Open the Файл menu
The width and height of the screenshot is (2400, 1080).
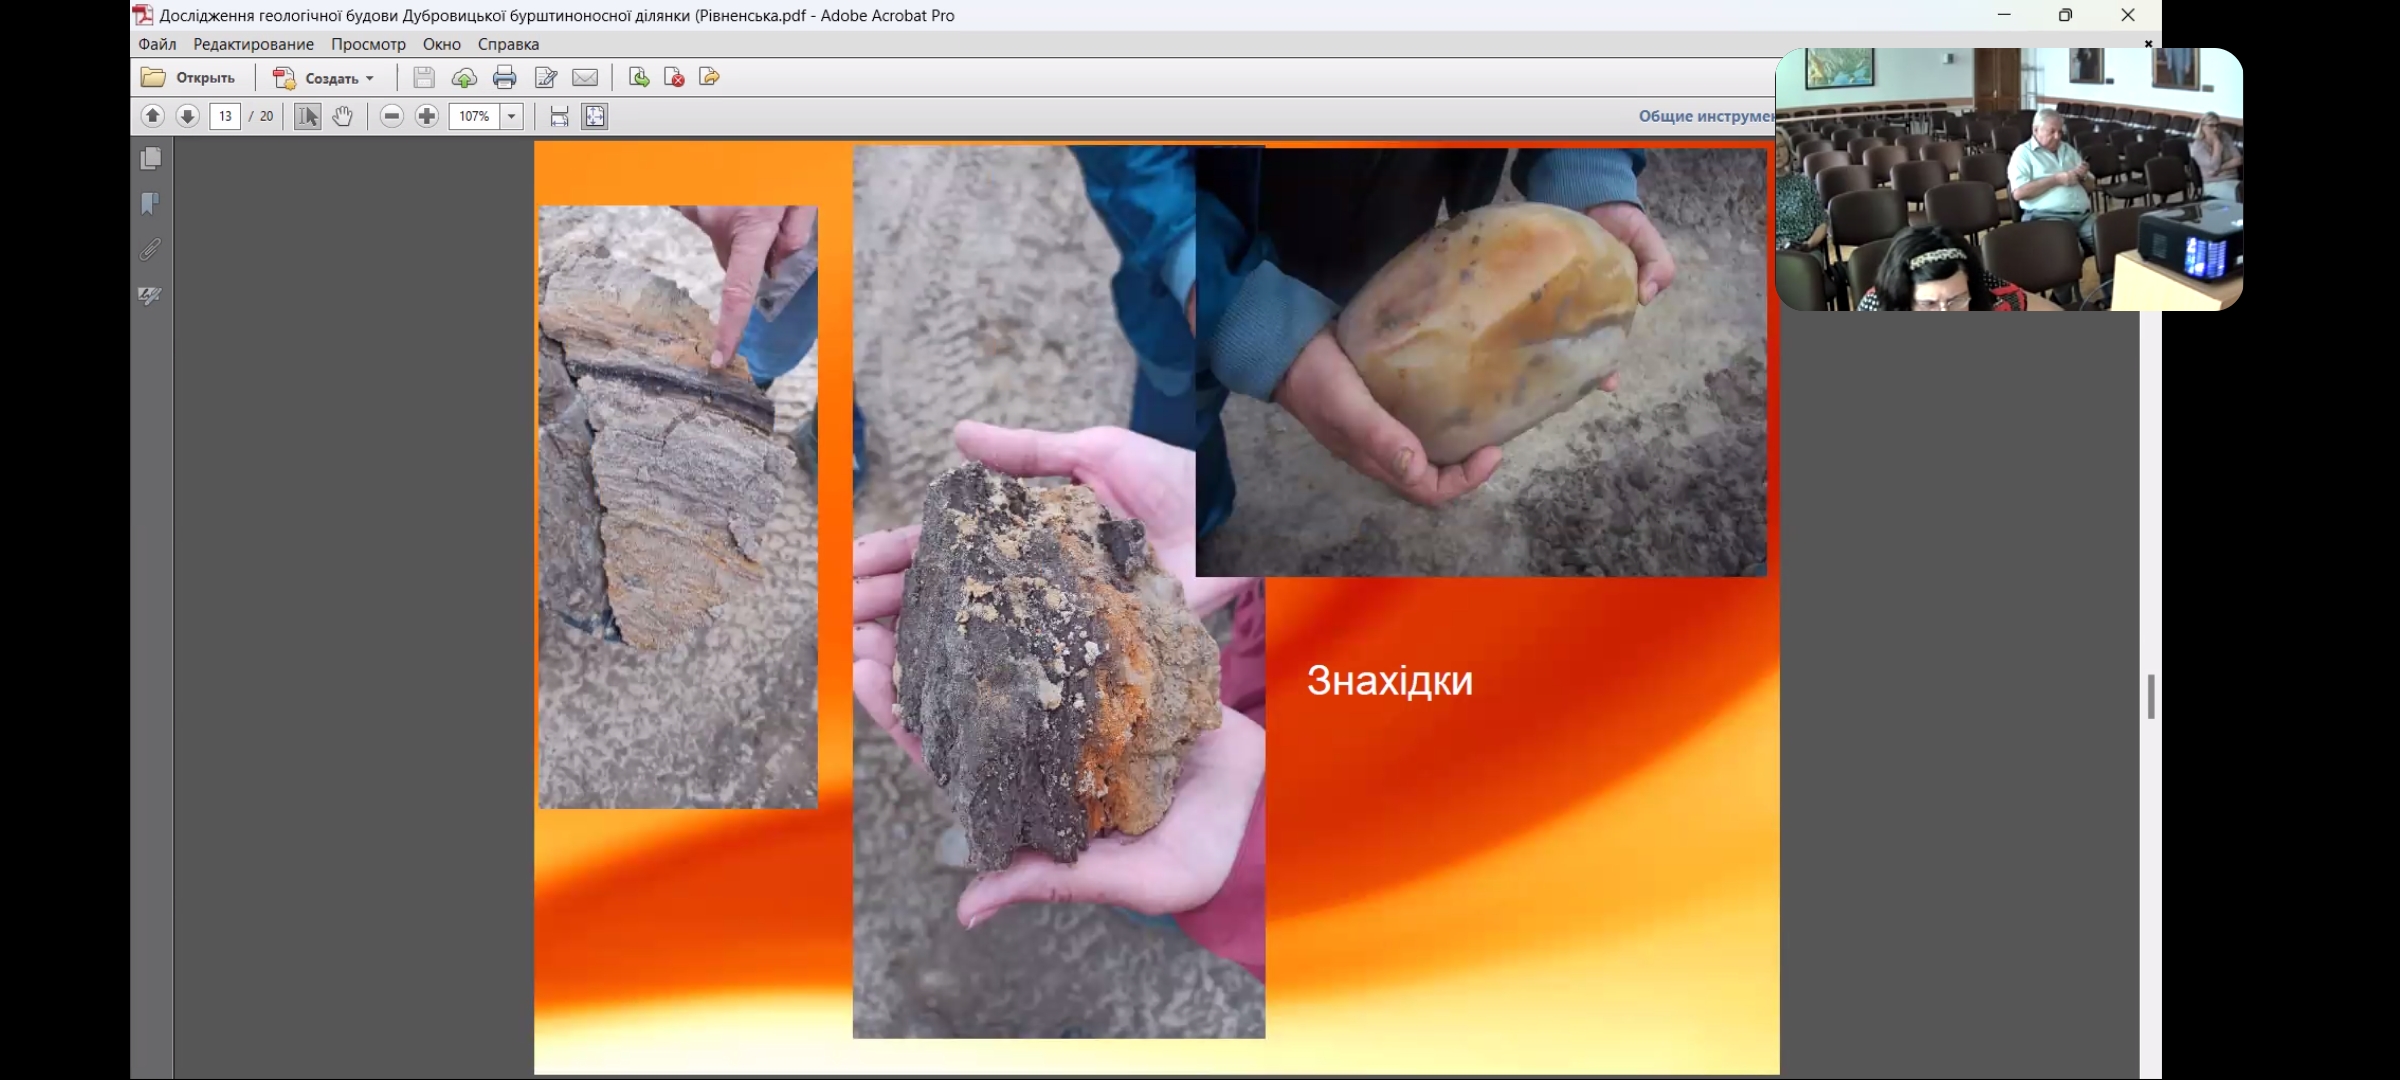tap(157, 44)
